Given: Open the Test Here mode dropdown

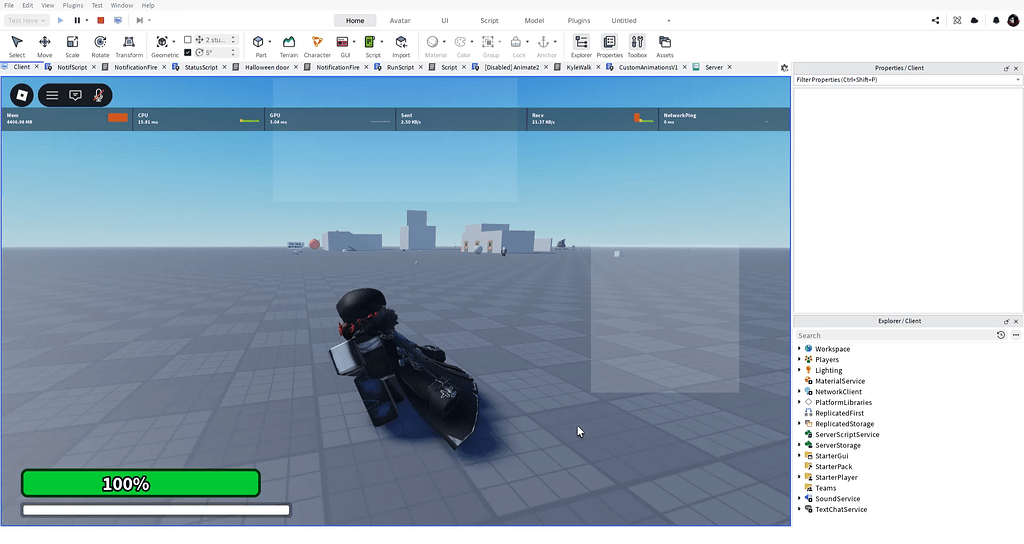Looking at the screenshot, I should point(26,20).
